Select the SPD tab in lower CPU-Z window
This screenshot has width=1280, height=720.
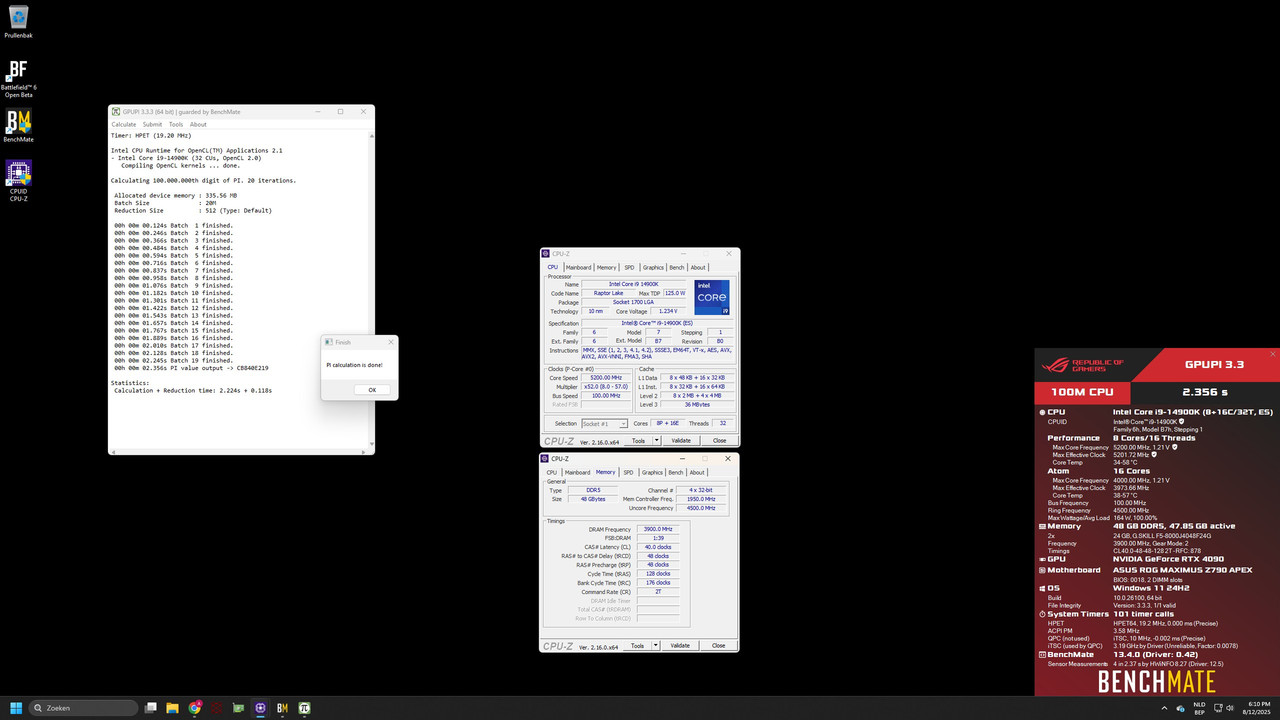point(628,472)
